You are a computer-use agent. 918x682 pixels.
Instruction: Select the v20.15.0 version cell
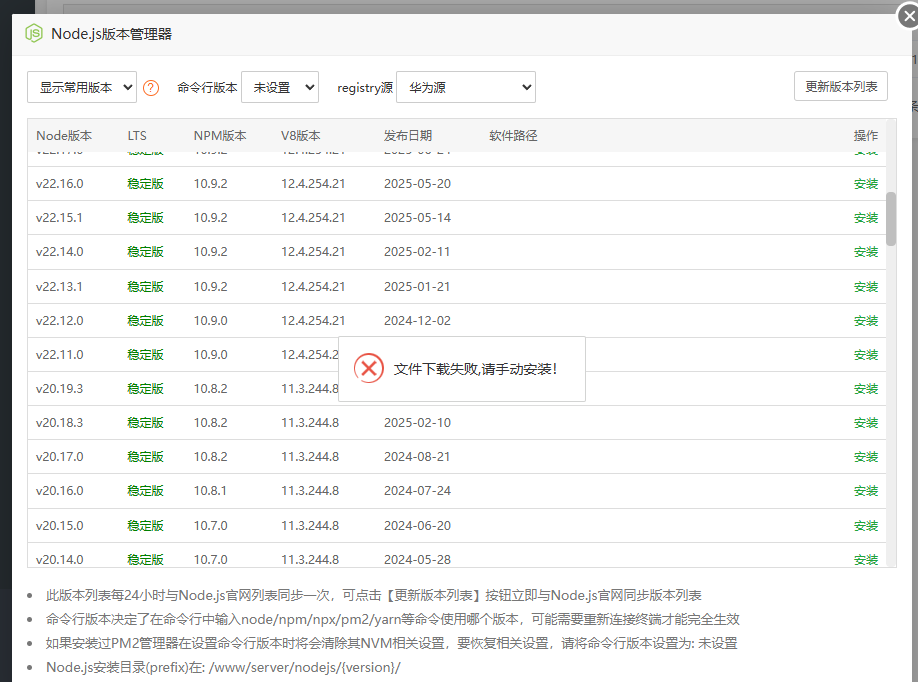[x=60, y=526]
